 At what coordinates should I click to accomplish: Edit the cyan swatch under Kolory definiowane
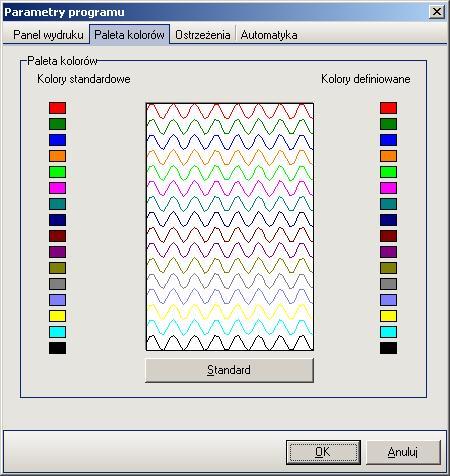[x=388, y=332]
